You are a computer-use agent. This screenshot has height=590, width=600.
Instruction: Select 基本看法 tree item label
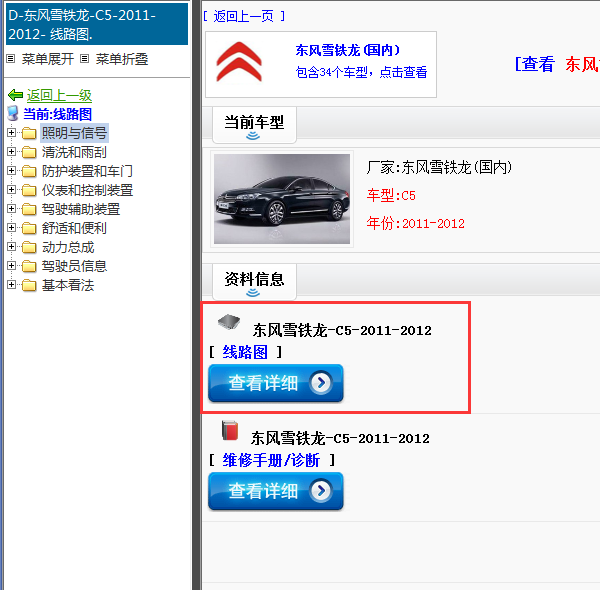click(68, 285)
